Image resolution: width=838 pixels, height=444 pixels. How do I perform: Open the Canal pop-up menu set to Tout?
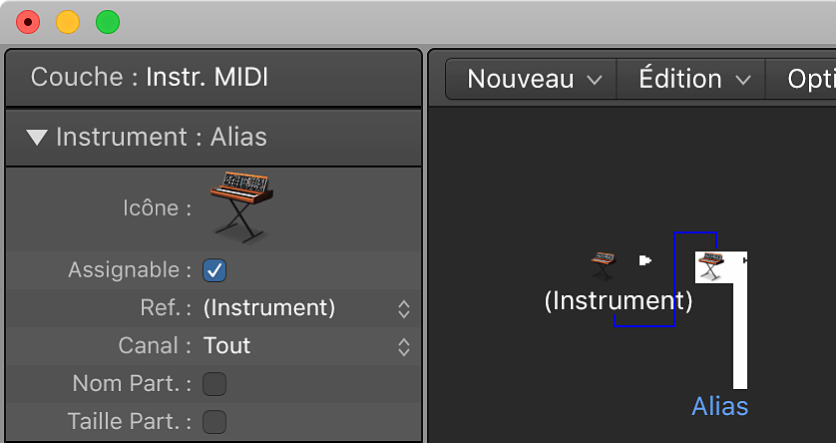[306, 346]
